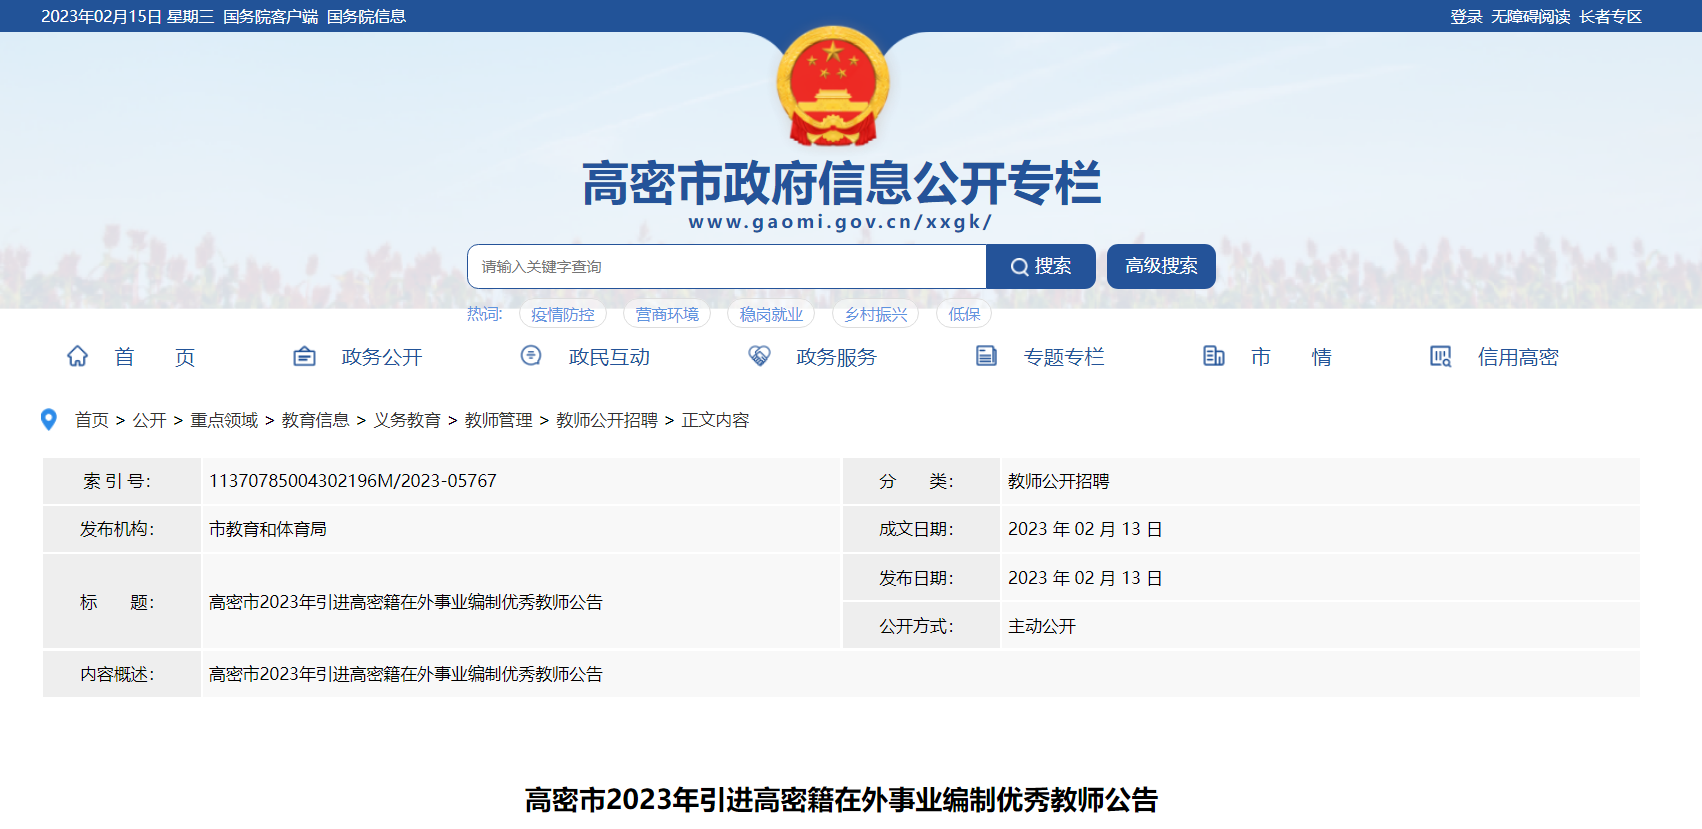The height and width of the screenshot is (829, 1702).
Task: Open the 政务公开 navigation menu
Action: pyautogui.click(x=382, y=357)
